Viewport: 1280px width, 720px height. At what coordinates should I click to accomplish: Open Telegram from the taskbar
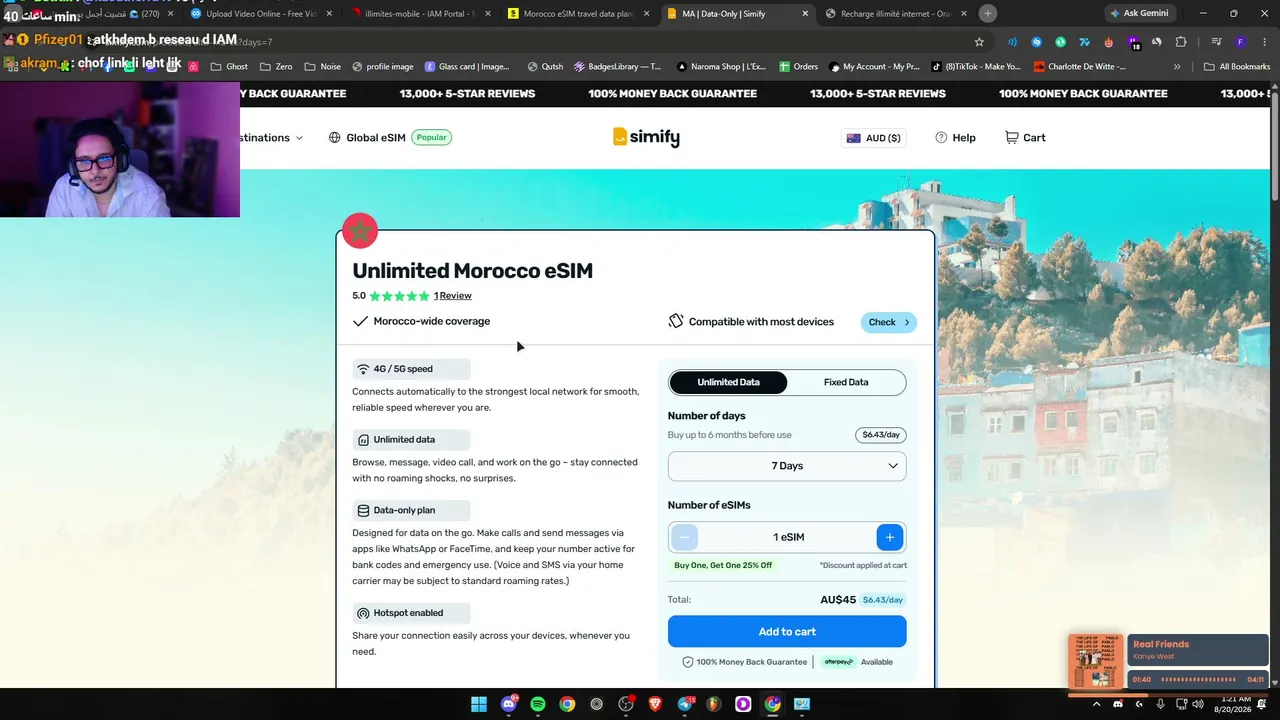[x=685, y=704]
